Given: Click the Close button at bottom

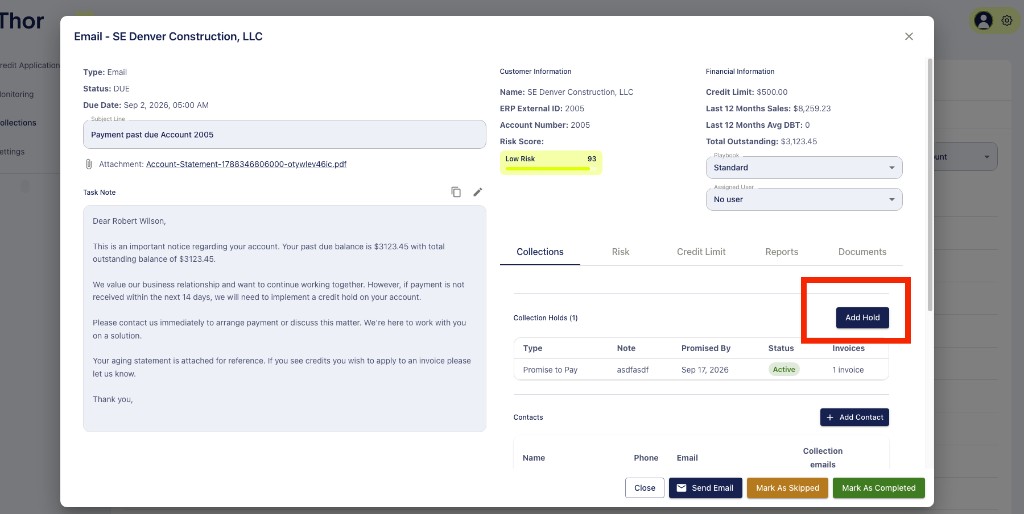Looking at the screenshot, I should pyautogui.click(x=645, y=488).
